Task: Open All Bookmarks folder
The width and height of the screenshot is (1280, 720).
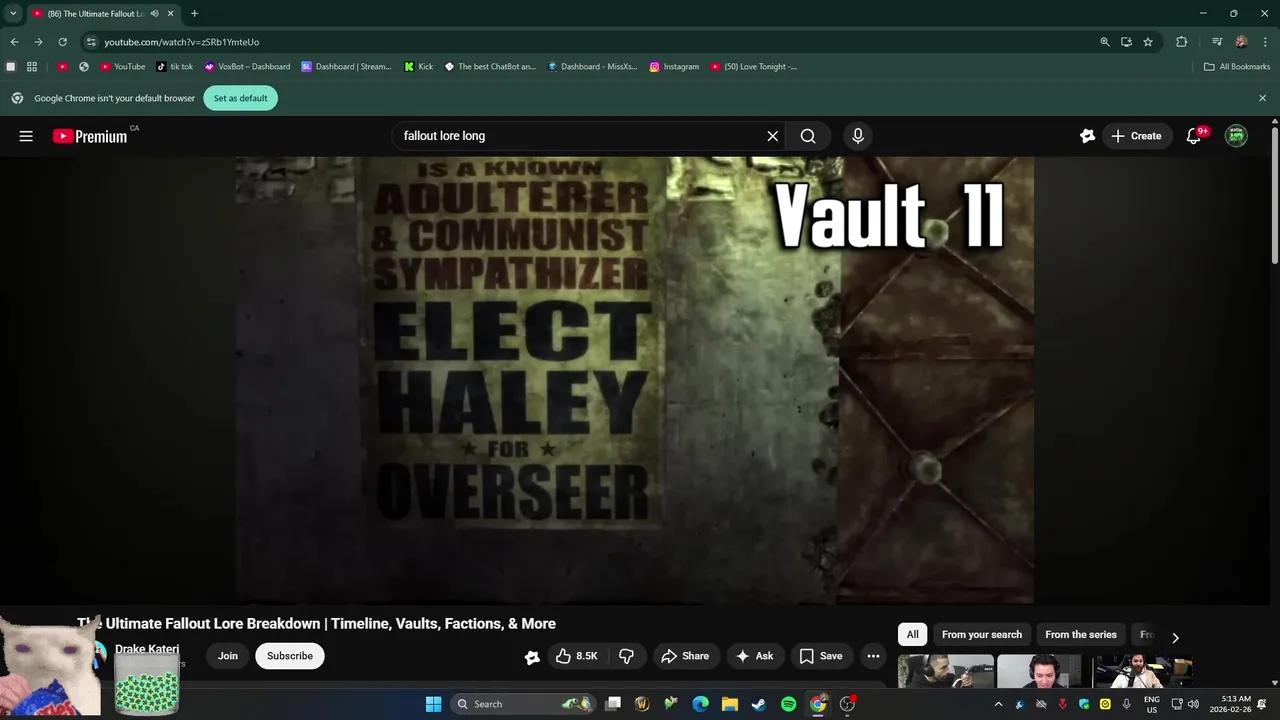Action: point(1237,67)
